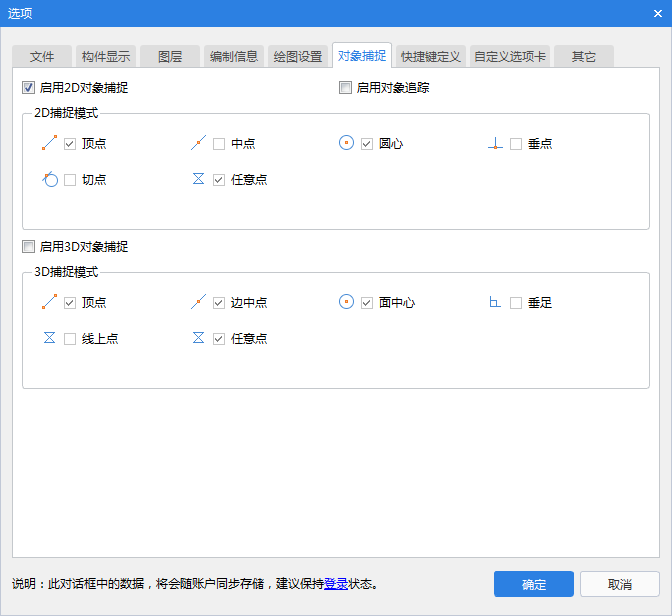Image resolution: width=672 pixels, height=616 pixels.
Task: Enable the 启用3D对象捕捉 checkbox
Action: [x=29, y=247]
